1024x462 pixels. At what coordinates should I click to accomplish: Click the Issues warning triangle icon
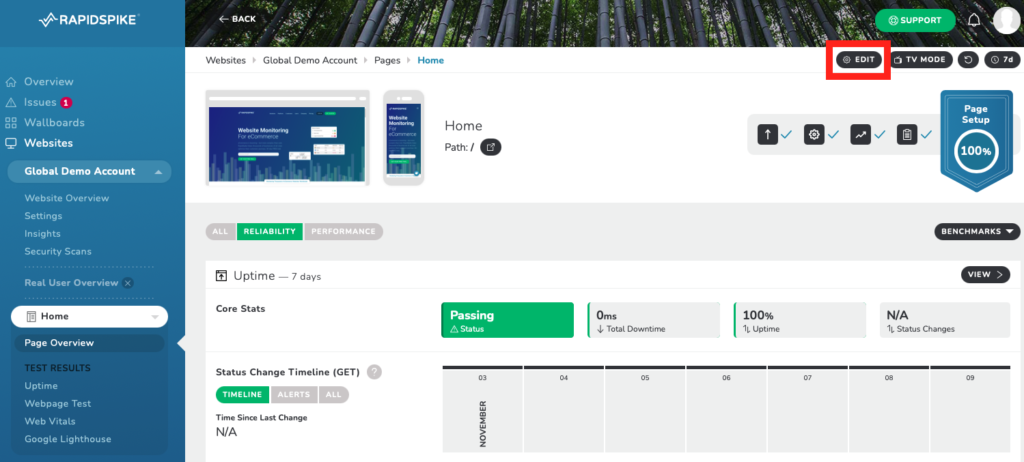(10, 103)
